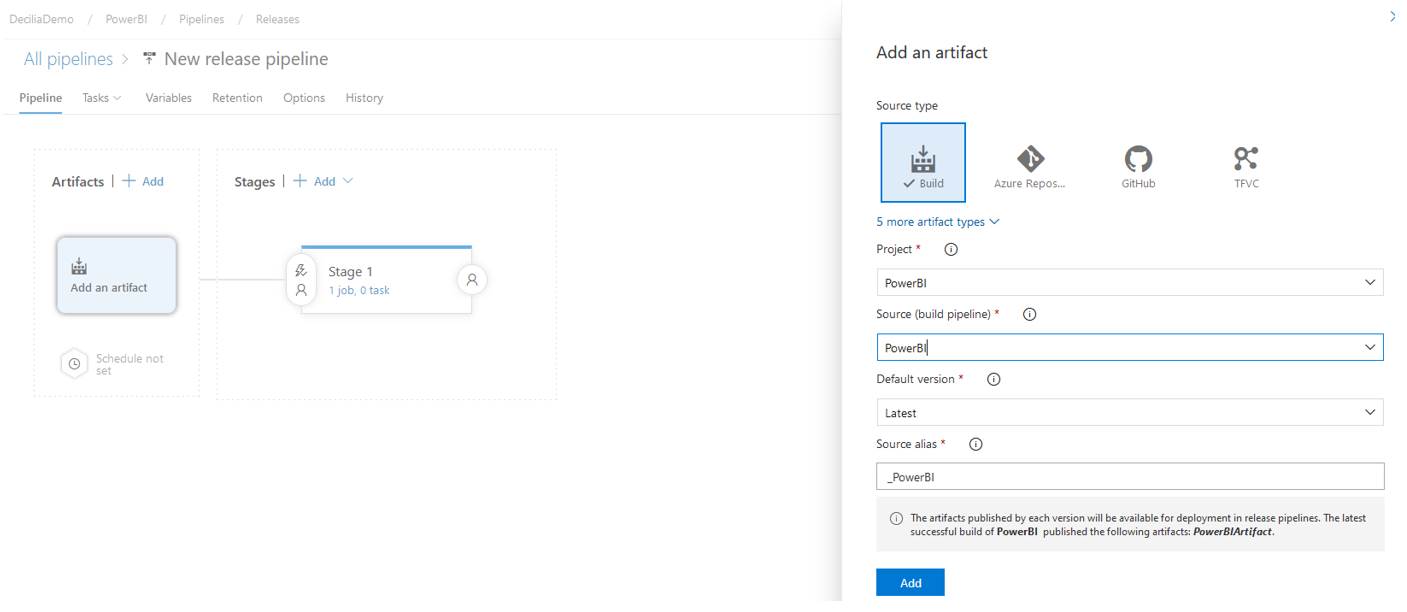Click the Artifacts section heading
The image size is (1407, 612).
tap(78, 181)
